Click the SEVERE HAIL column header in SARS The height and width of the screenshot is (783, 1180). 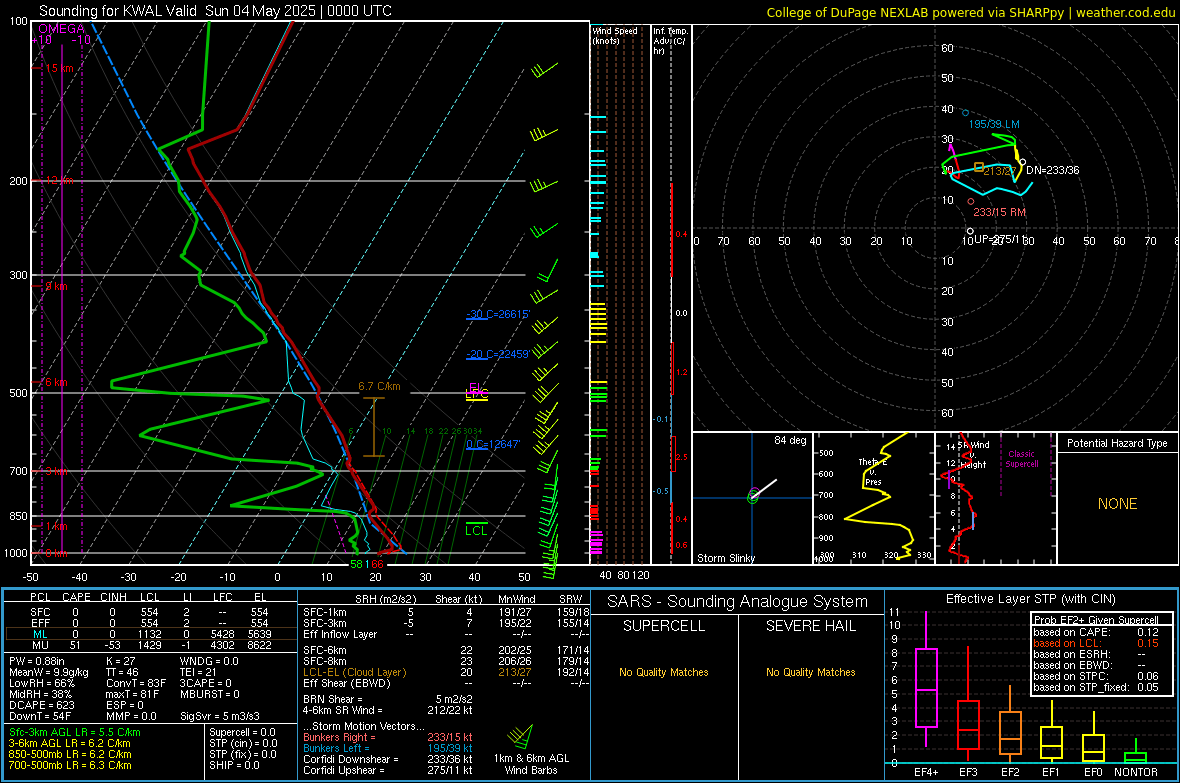[x=810, y=626]
